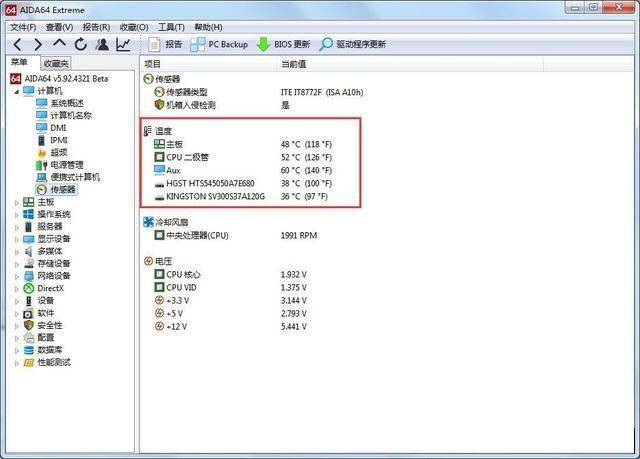Collapse the 计算机 tree node

(x=17, y=91)
